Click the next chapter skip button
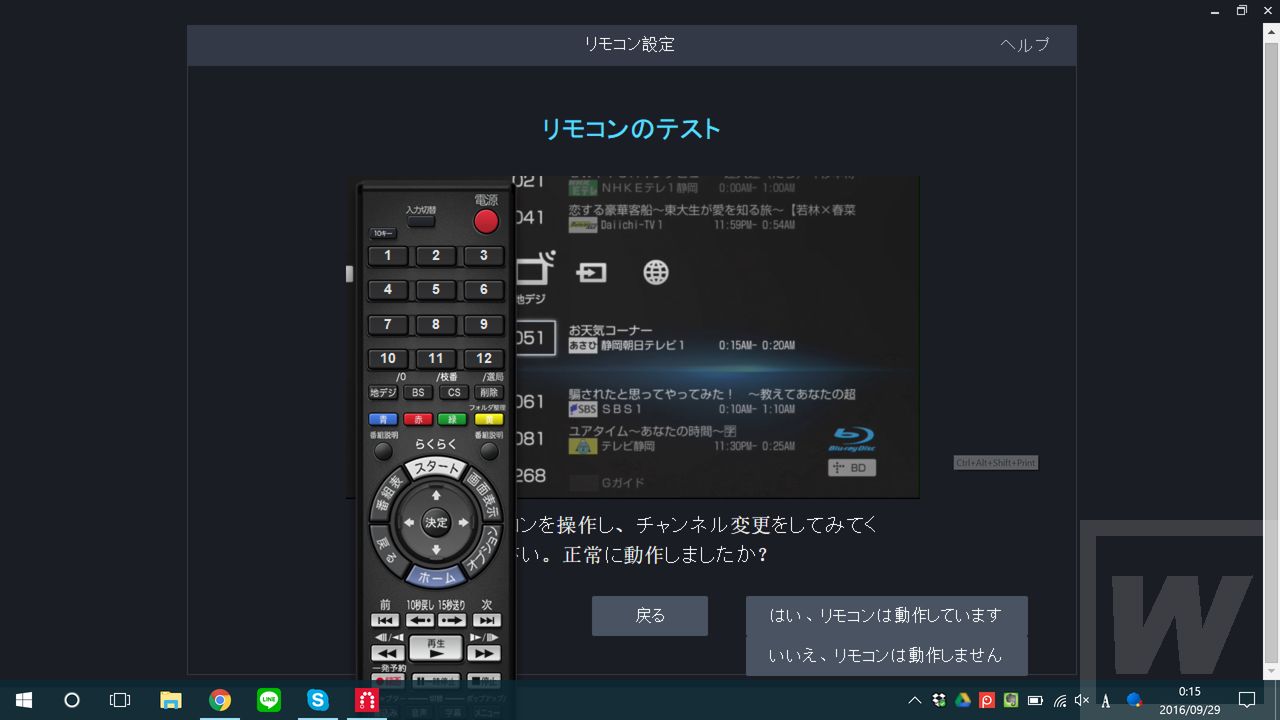This screenshot has width=1280, height=720. point(486,621)
